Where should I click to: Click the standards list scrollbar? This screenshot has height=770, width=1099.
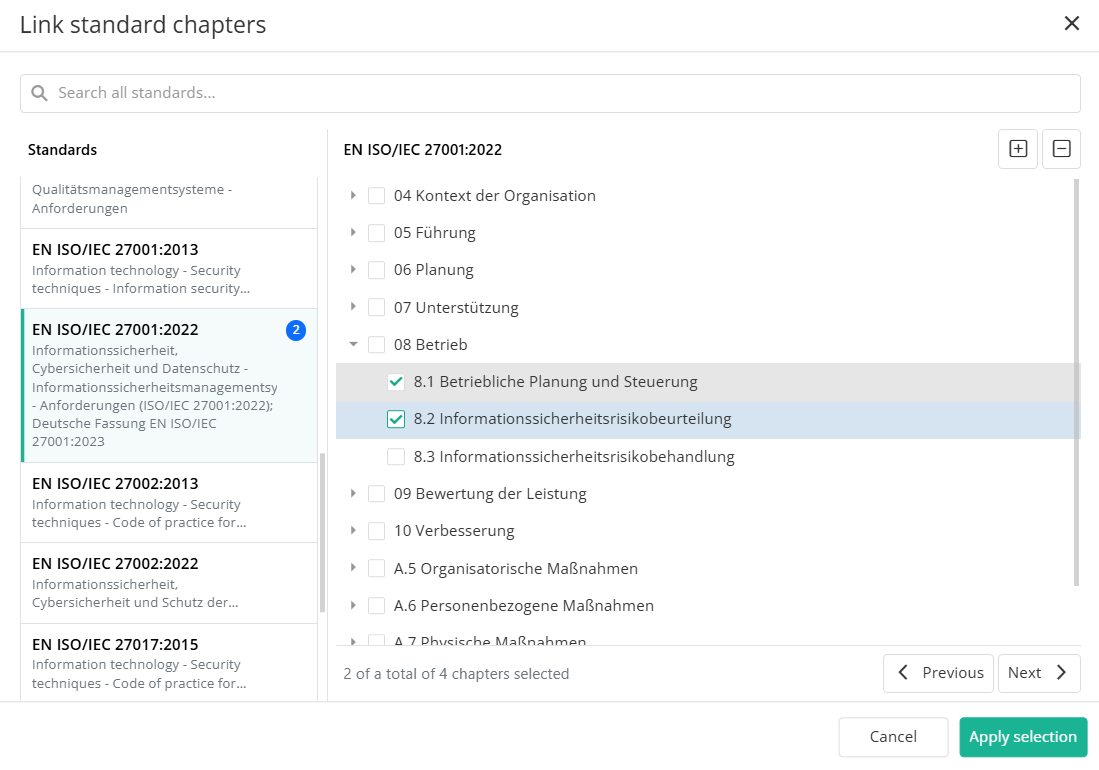pyautogui.click(x=322, y=532)
